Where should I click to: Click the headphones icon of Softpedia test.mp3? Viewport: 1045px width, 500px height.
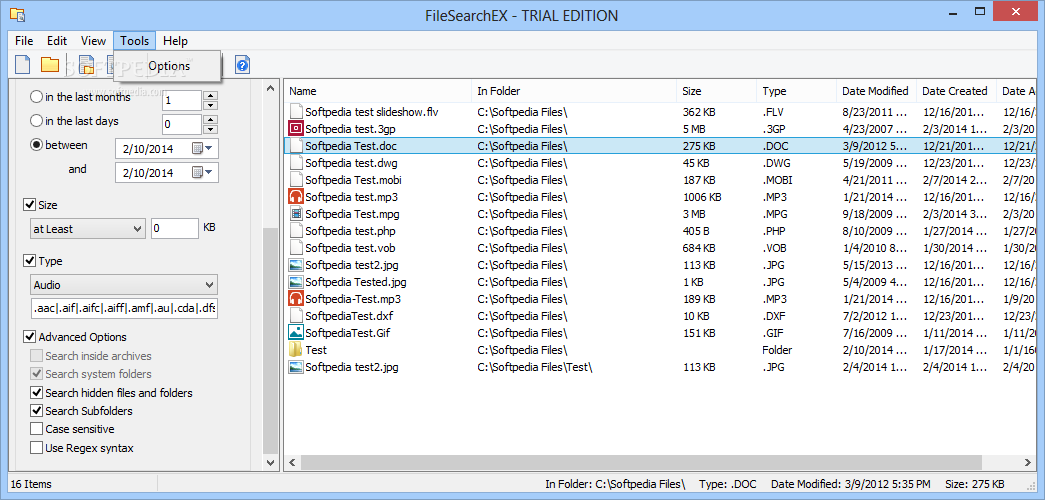point(296,197)
